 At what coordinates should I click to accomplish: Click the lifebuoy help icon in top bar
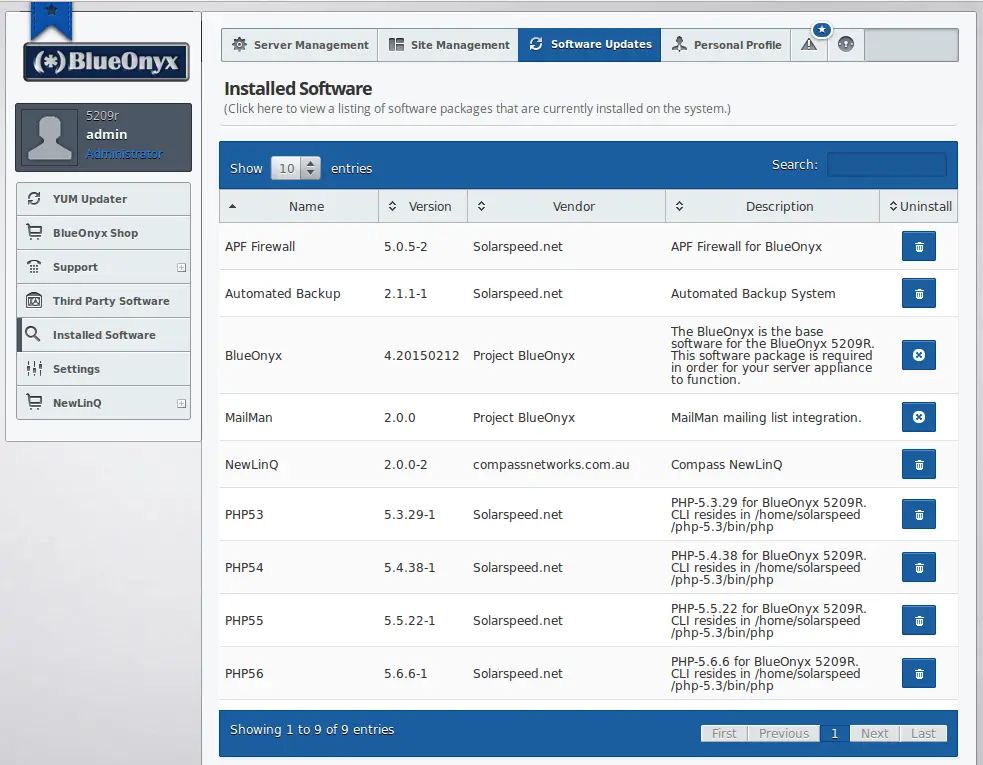846,45
